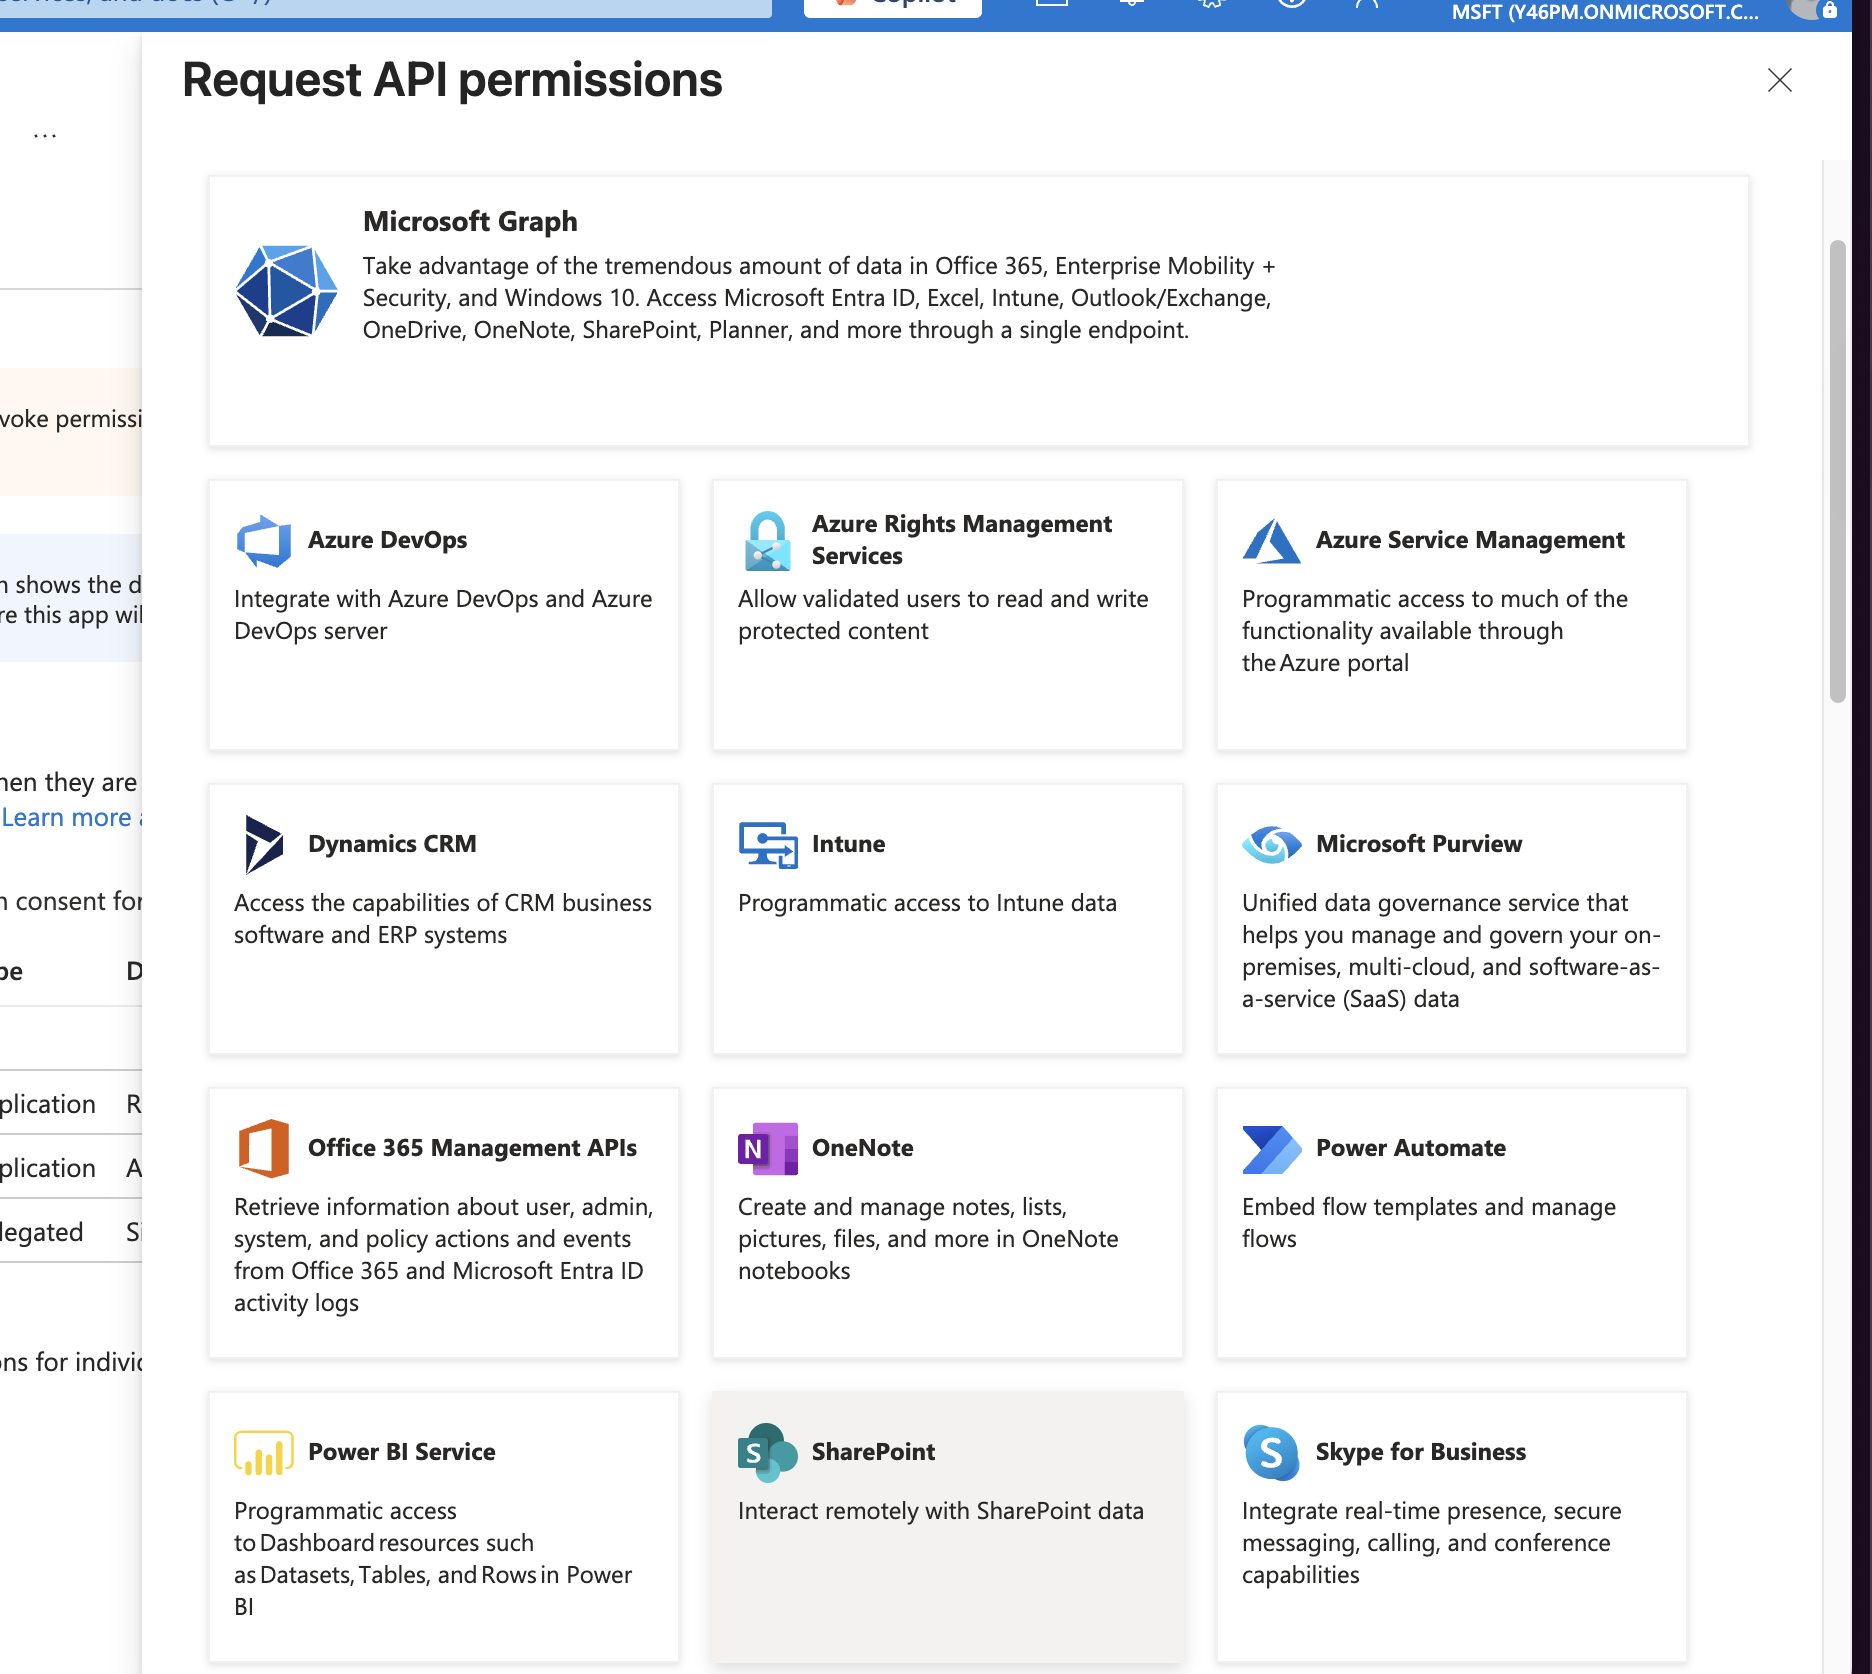Open the Intune monitor icon
Viewport: 1872px width, 1674px height.
pyautogui.click(x=768, y=845)
